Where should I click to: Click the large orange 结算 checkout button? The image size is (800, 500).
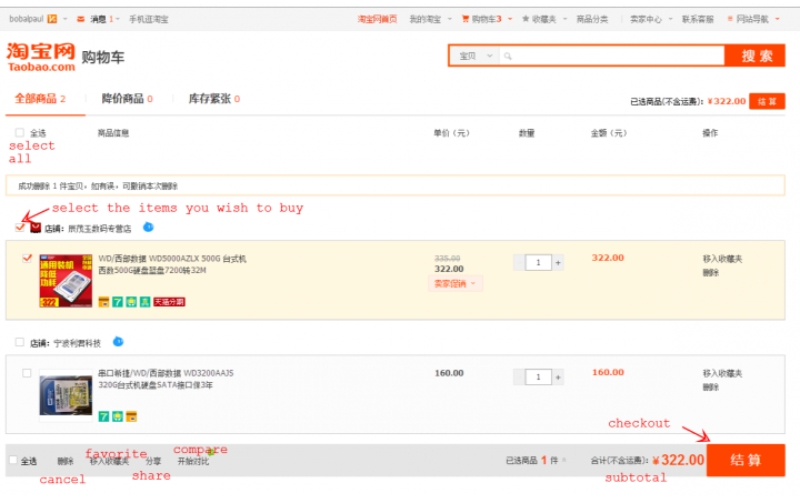click(745, 460)
